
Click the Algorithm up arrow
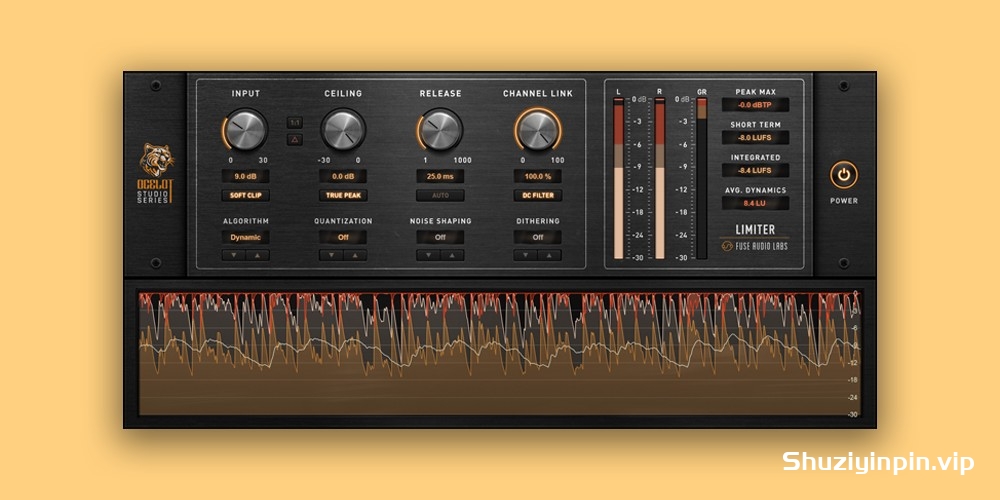pos(258,255)
